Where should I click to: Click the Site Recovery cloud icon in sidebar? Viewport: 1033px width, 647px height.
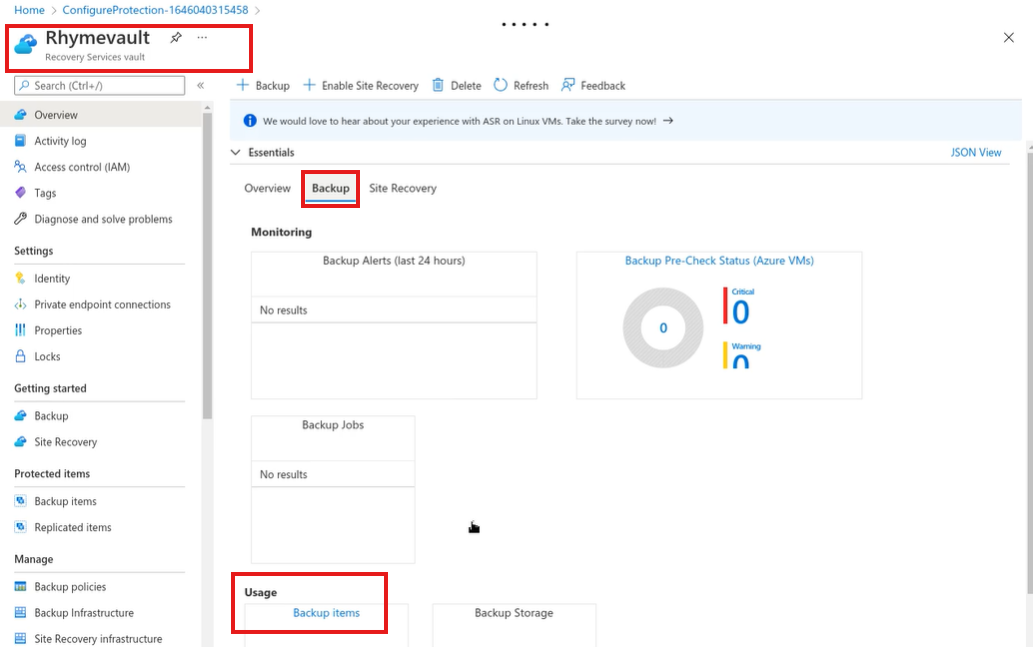[x=20, y=441]
